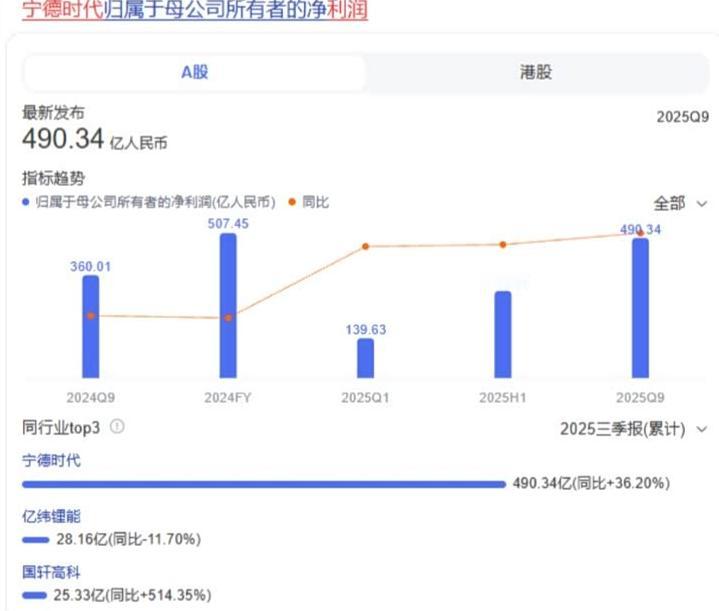Click the 28.16亿(同比-11.70%) value text
The width and height of the screenshot is (719, 611).
(129, 539)
